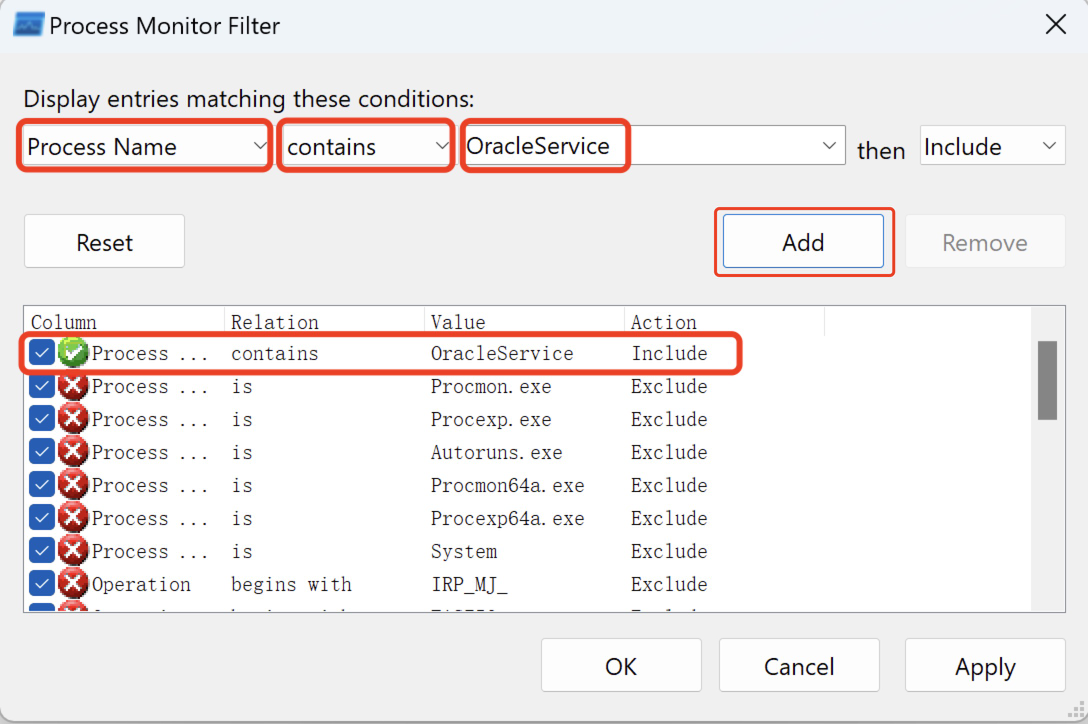The height and width of the screenshot is (724, 1088).
Task: Click red exclude icon on System row
Action: [73, 551]
